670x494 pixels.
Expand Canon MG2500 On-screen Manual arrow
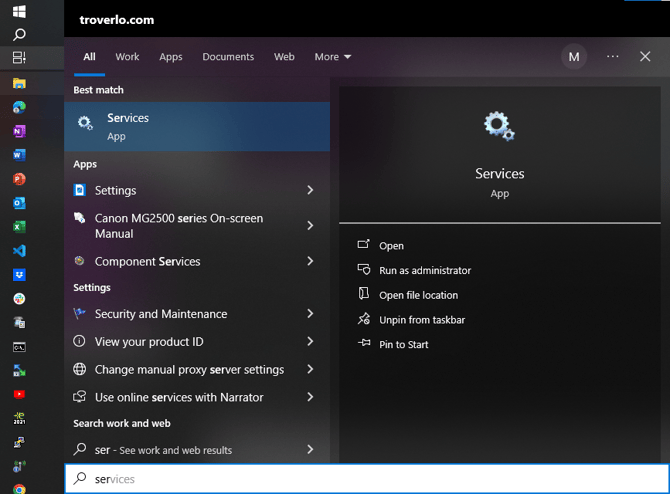(x=310, y=226)
